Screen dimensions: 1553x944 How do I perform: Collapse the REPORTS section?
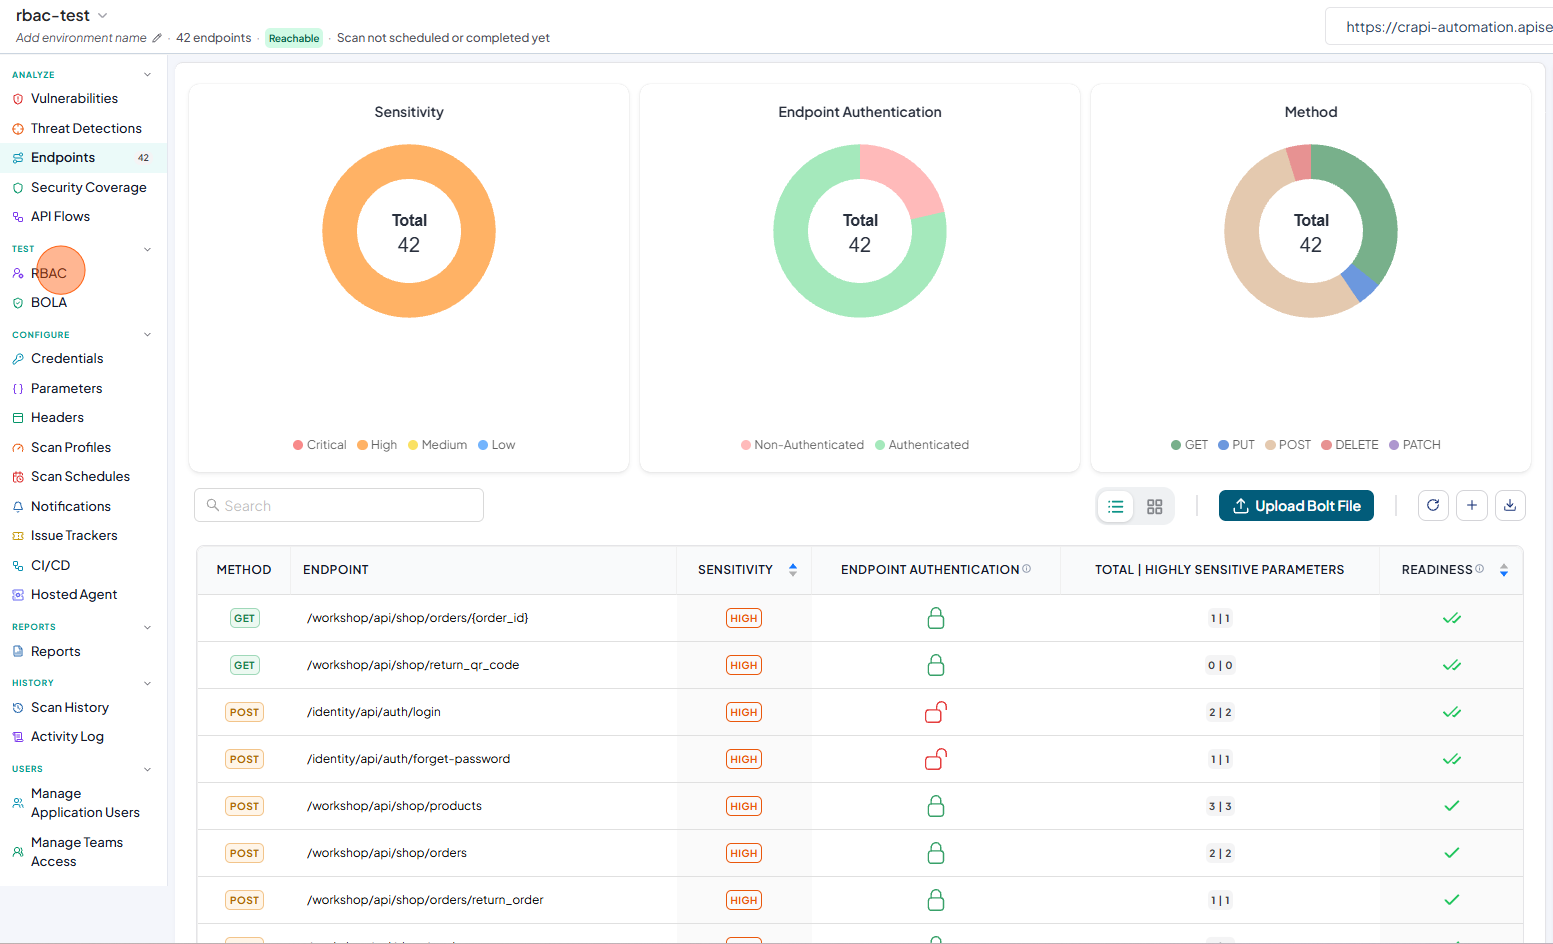147,627
